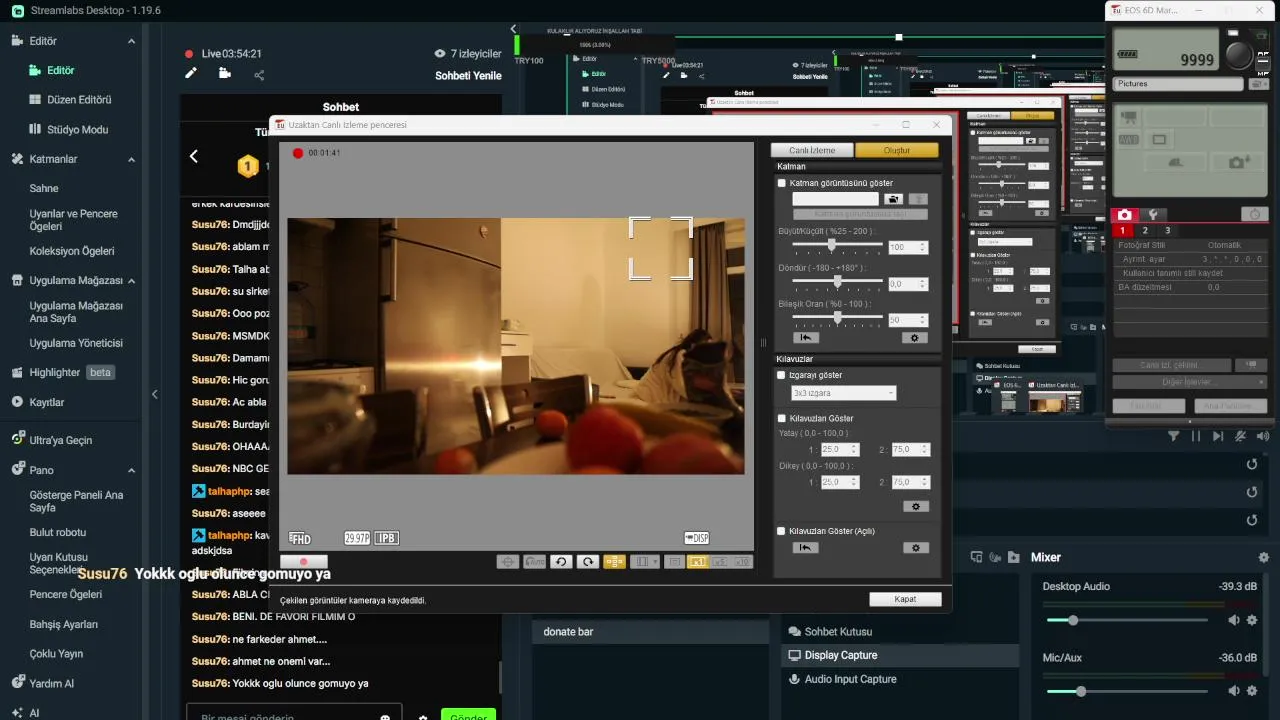The image size is (1280, 720).
Task: Open the 3x3 ızgara dropdown
Action: pyautogui.click(x=843, y=393)
